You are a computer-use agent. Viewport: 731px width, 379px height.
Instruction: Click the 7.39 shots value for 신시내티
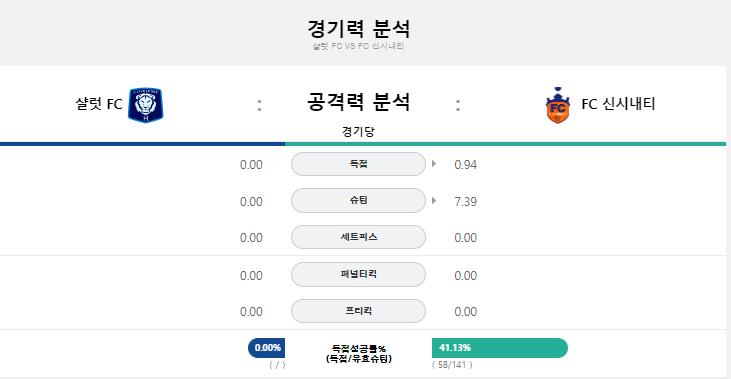coord(465,201)
